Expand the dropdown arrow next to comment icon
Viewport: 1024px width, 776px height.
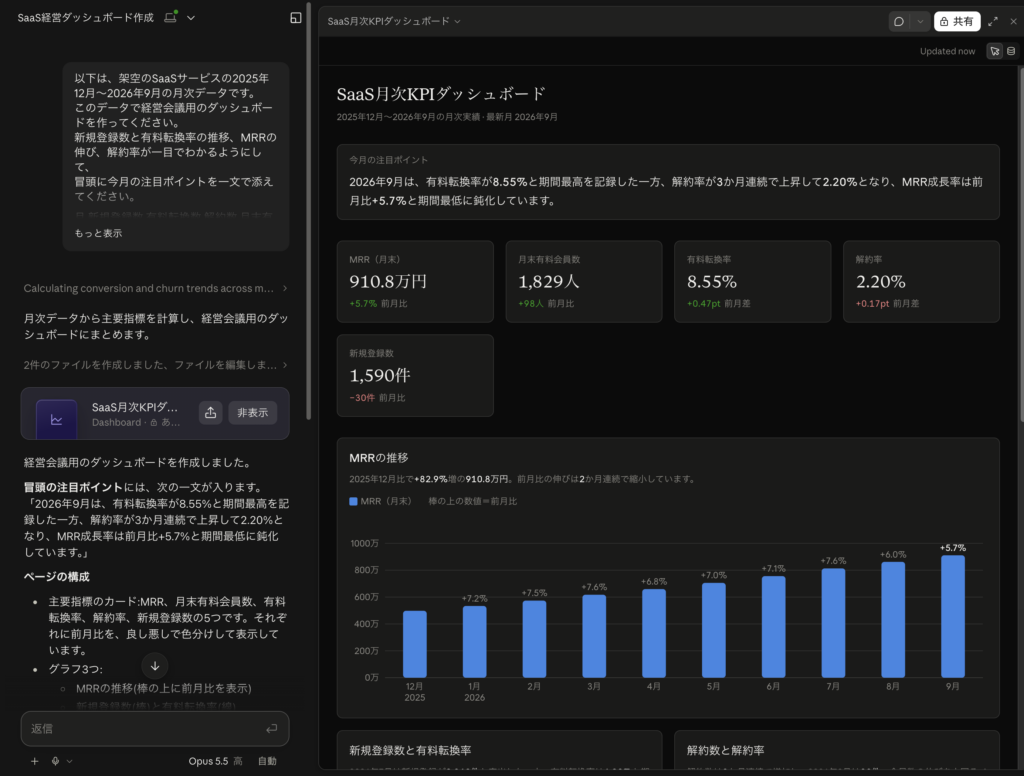pyautogui.click(x=920, y=22)
